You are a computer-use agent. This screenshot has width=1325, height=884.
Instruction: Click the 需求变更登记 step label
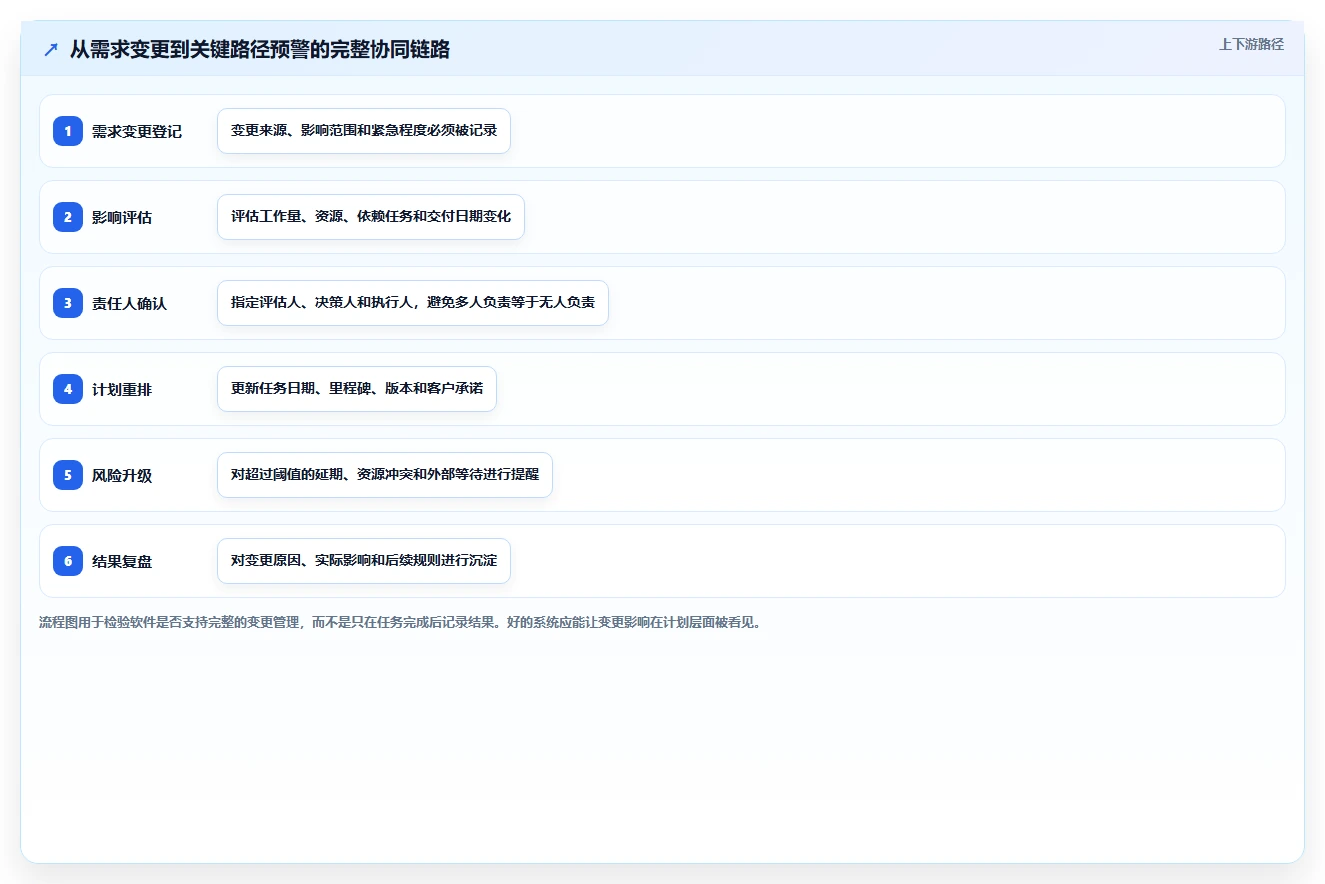coord(137,131)
